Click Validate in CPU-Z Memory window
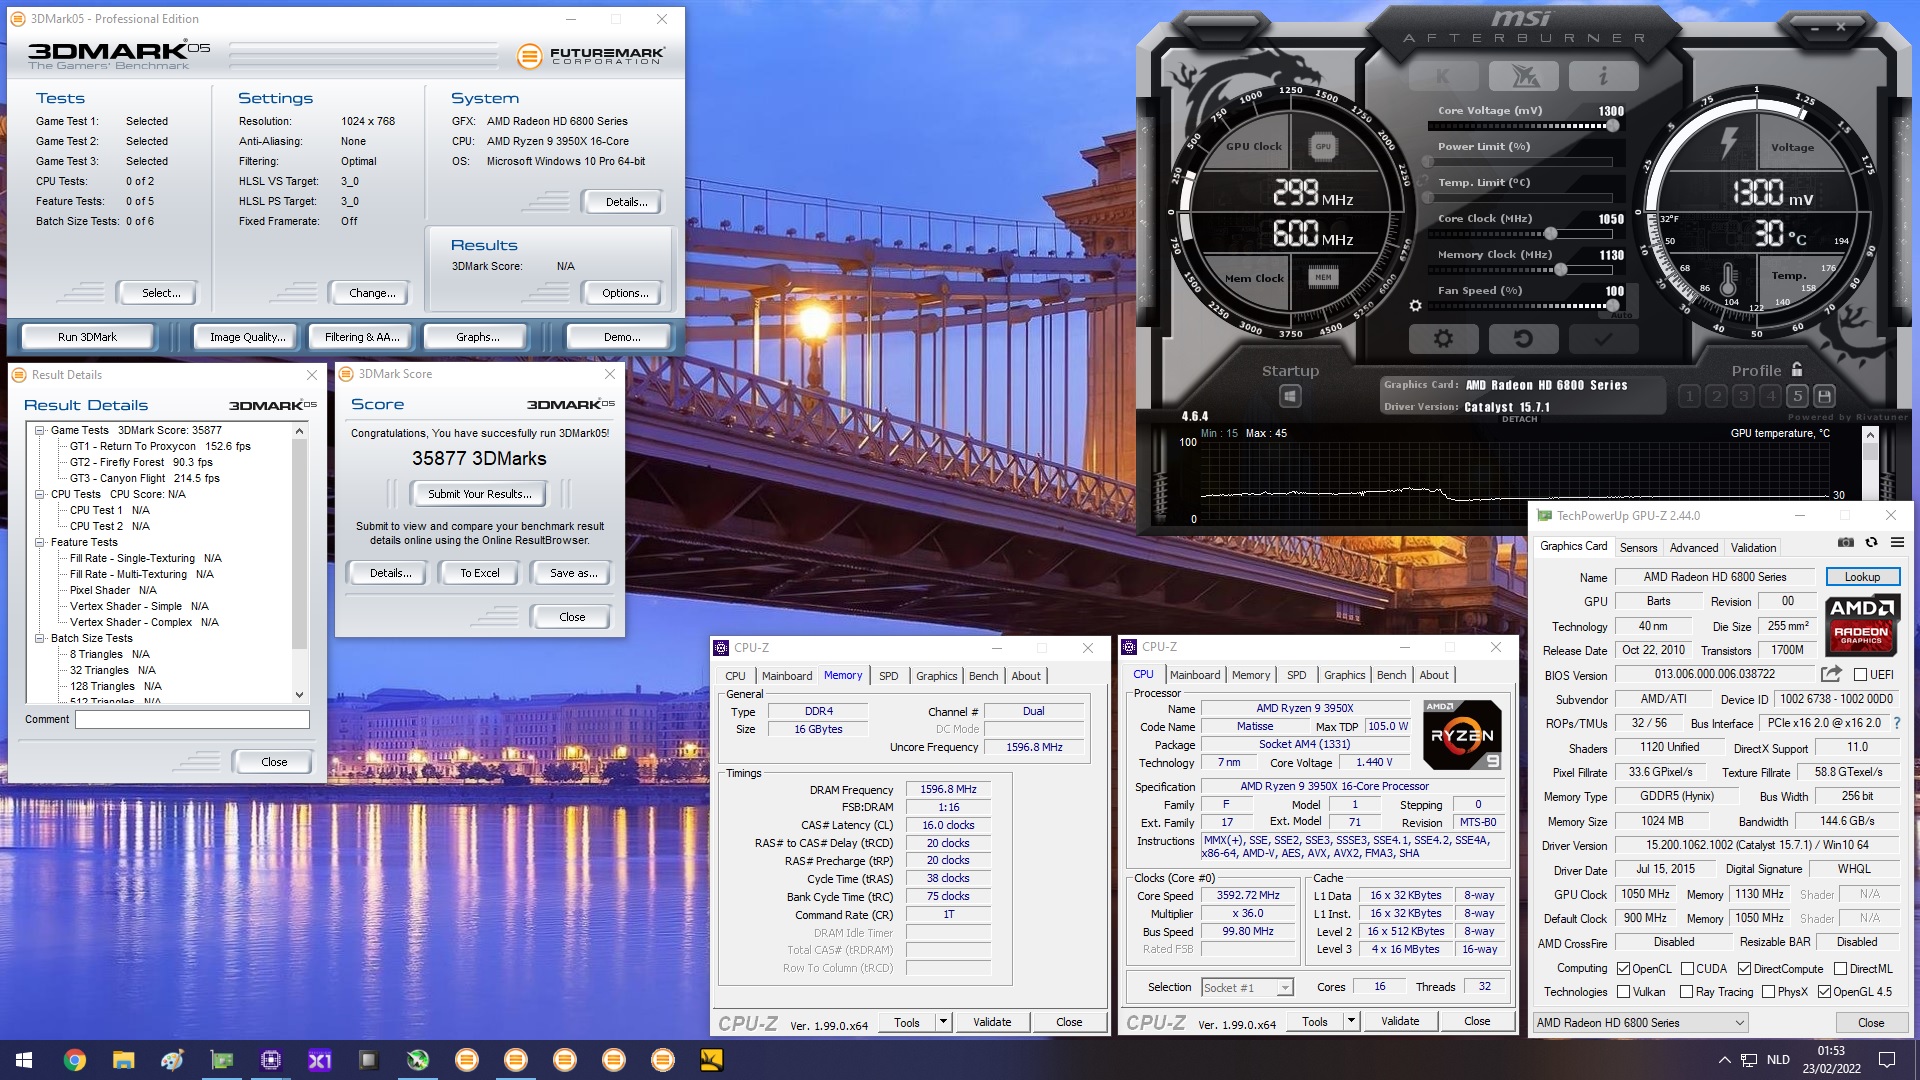This screenshot has width=1920, height=1080. [992, 1022]
